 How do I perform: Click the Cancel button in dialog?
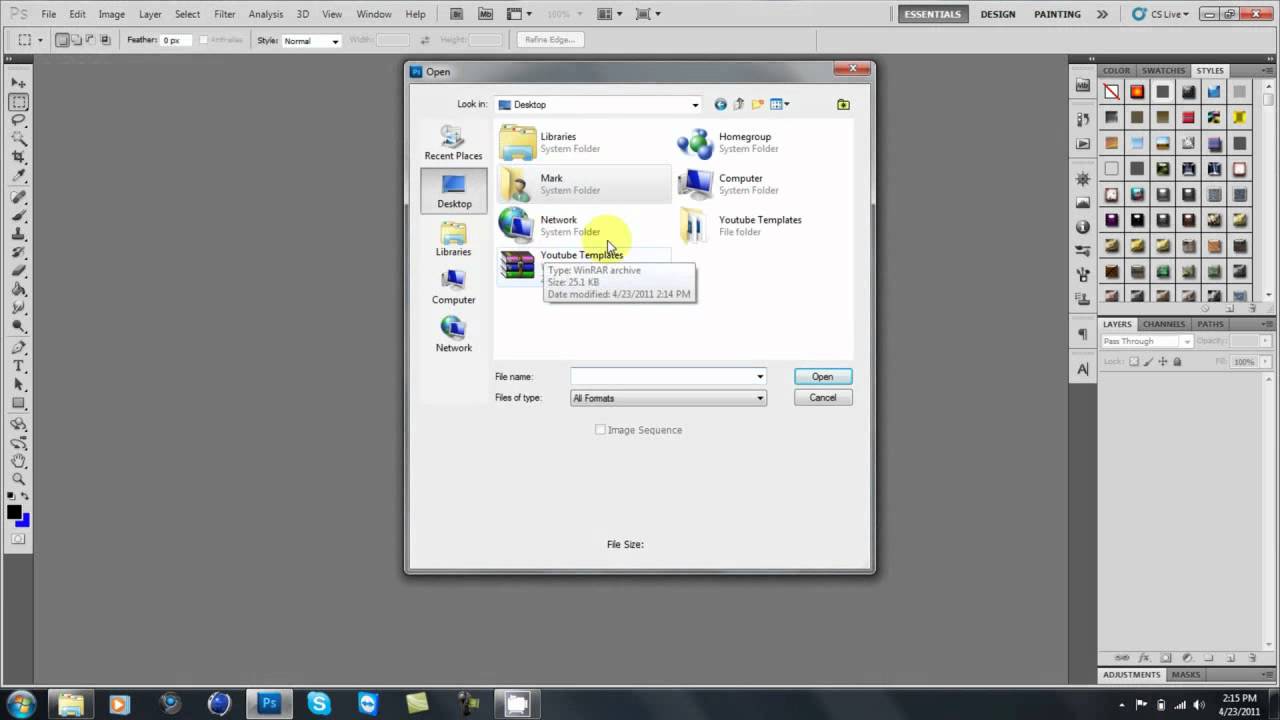pyautogui.click(x=822, y=398)
